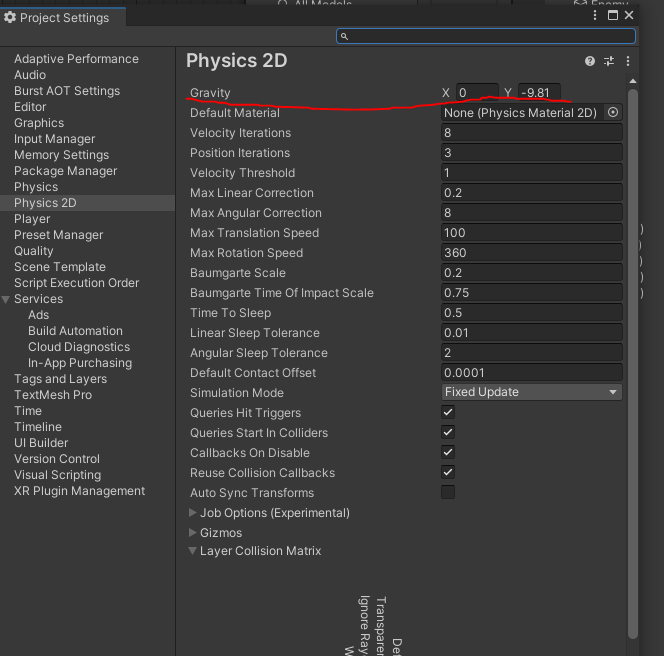Expand the Gizmos section

(193, 532)
